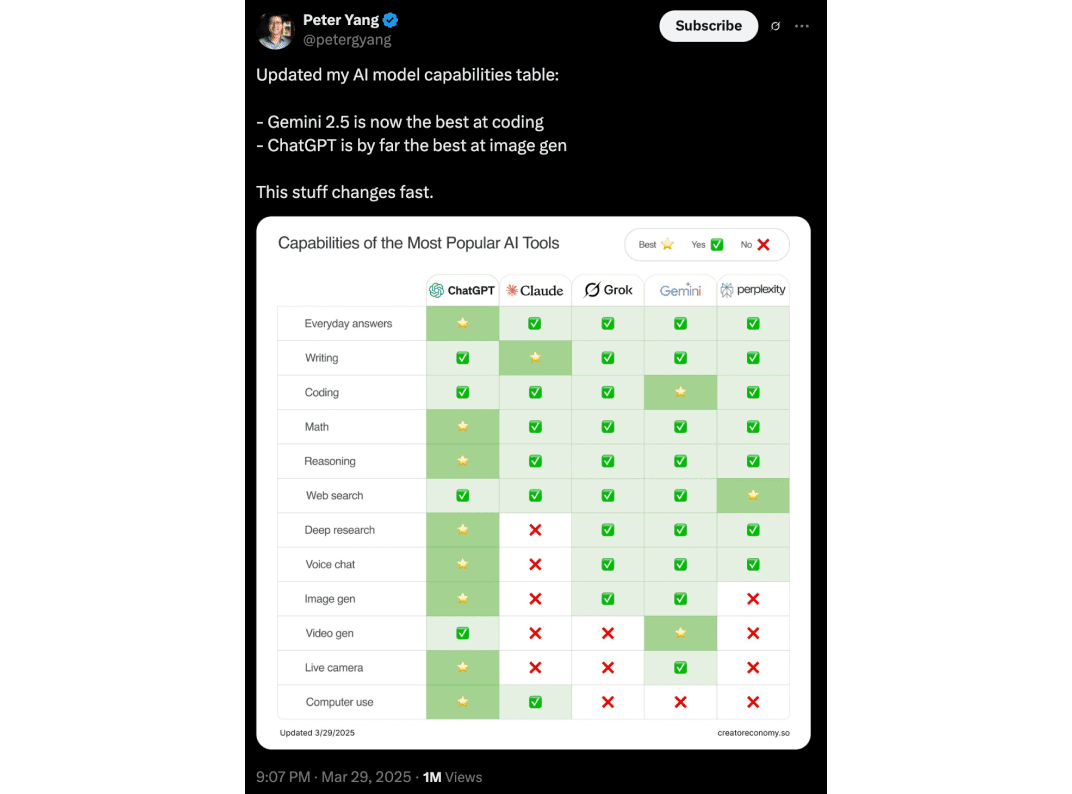Click the Web search row label
The height and width of the screenshot is (794, 1072).
[x=334, y=496]
